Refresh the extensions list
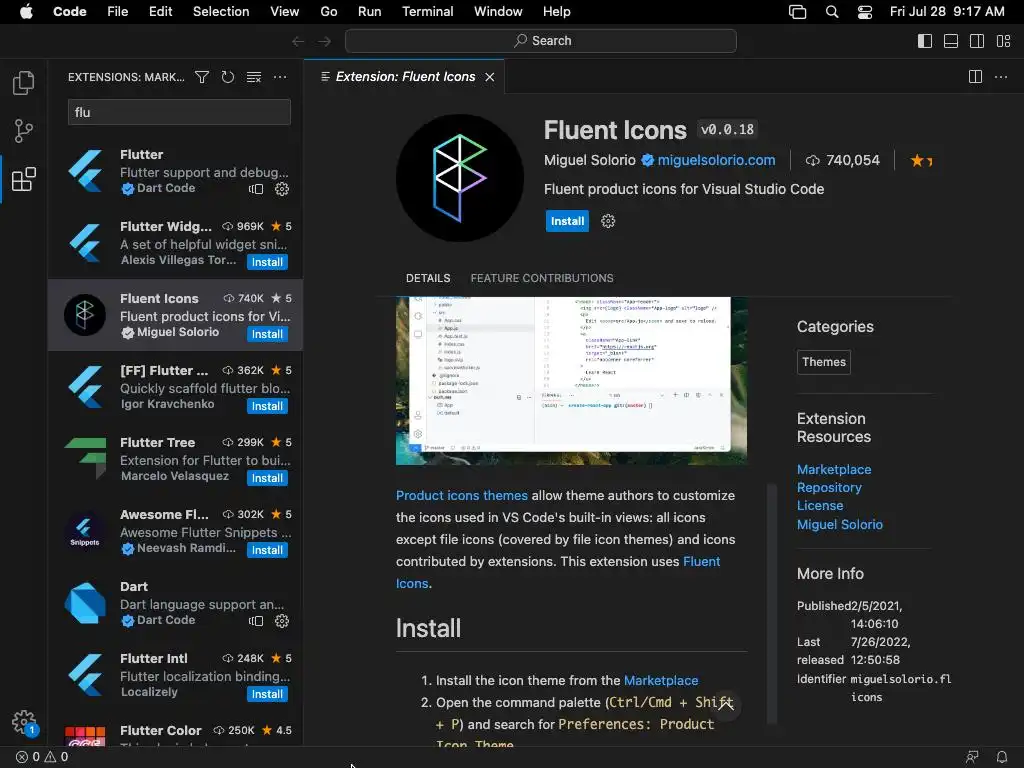This screenshot has height=768, width=1024. (227, 77)
